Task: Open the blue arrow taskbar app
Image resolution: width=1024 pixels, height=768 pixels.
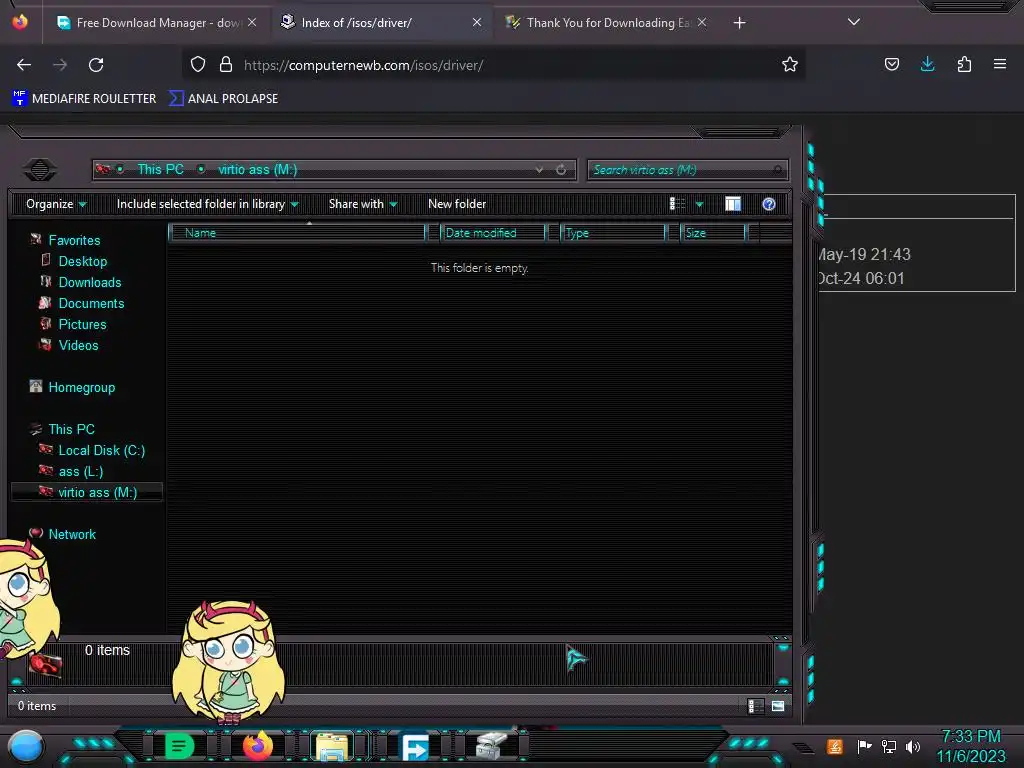Action: click(415, 747)
